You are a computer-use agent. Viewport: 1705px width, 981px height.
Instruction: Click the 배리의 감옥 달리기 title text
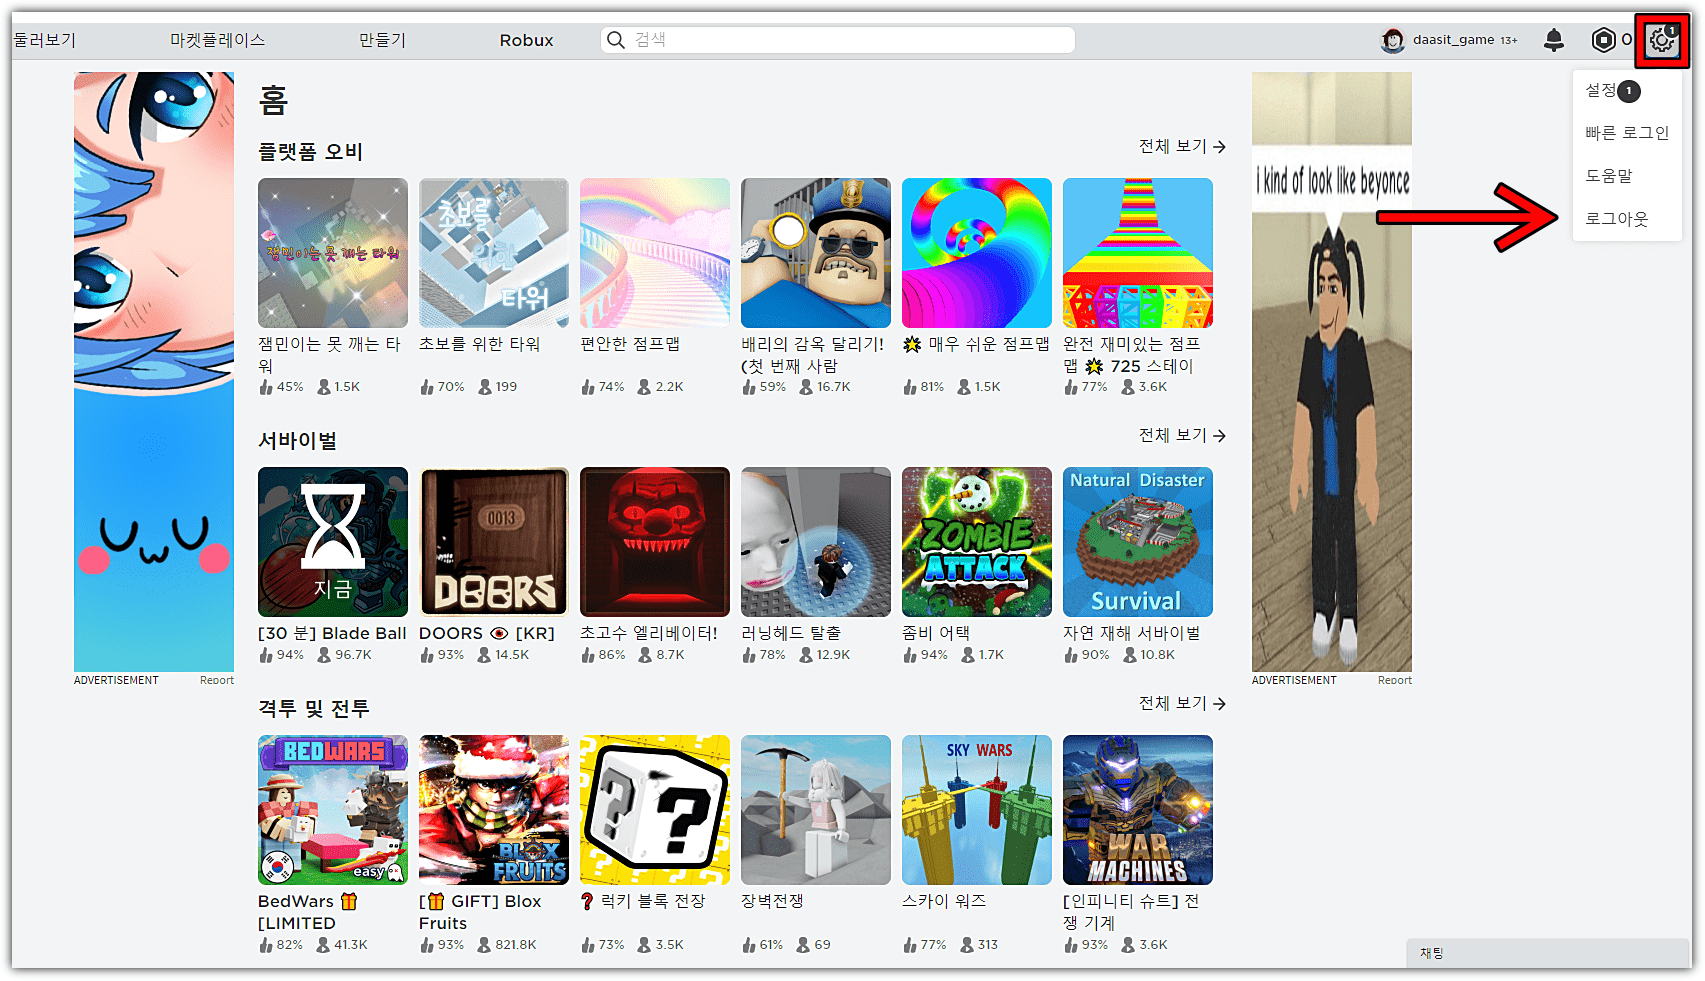click(813, 355)
